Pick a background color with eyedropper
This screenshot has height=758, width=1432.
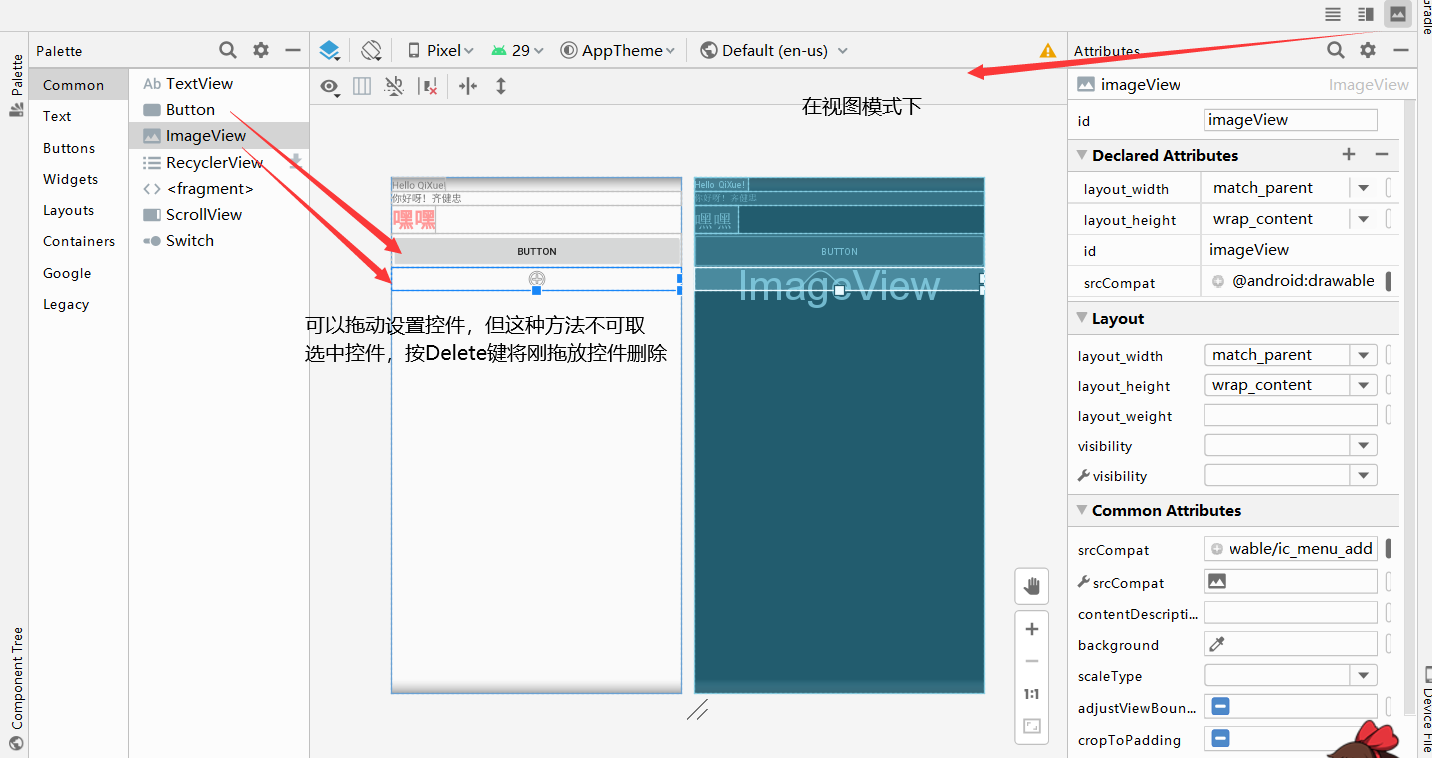point(1217,644)
